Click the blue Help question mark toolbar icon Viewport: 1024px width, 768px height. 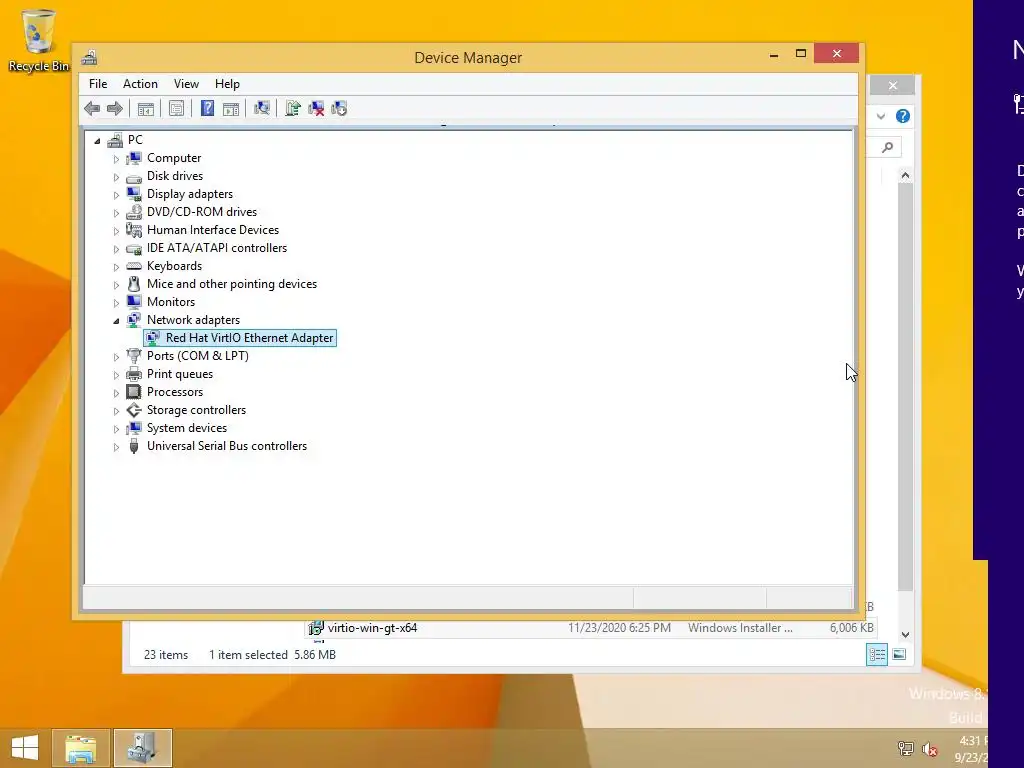click(207, 108)
